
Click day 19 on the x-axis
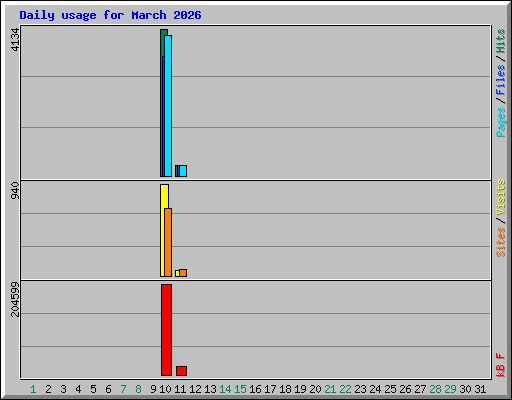tap(300, 389)
